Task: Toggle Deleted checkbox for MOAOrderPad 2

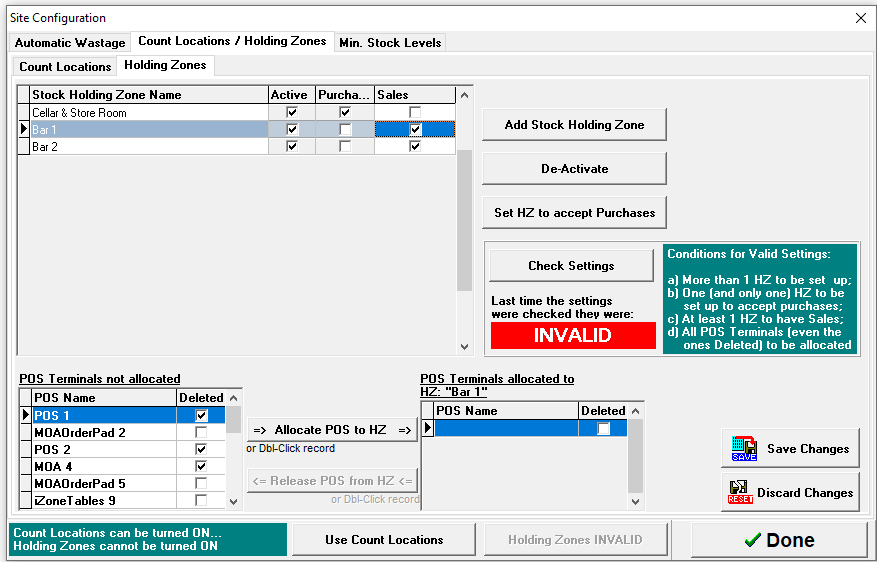Action: [x=201, y=433]
